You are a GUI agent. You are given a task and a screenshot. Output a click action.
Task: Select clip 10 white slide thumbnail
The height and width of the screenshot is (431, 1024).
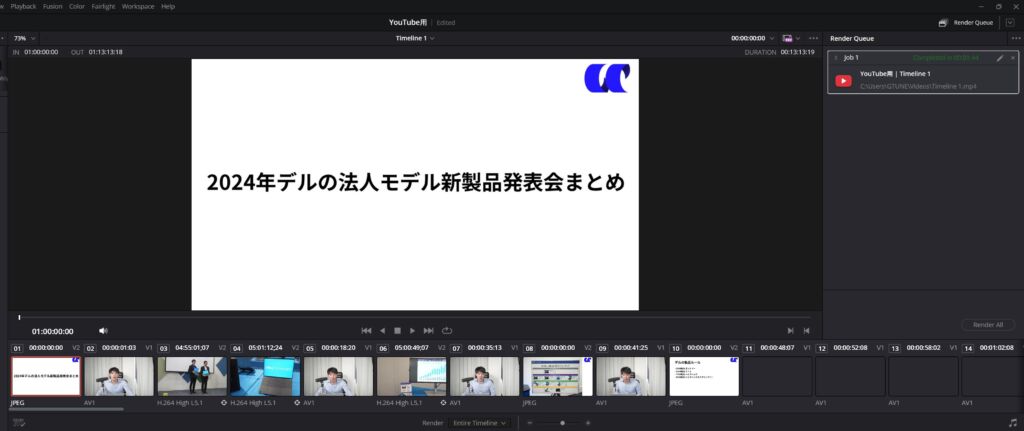click(704, 375)
